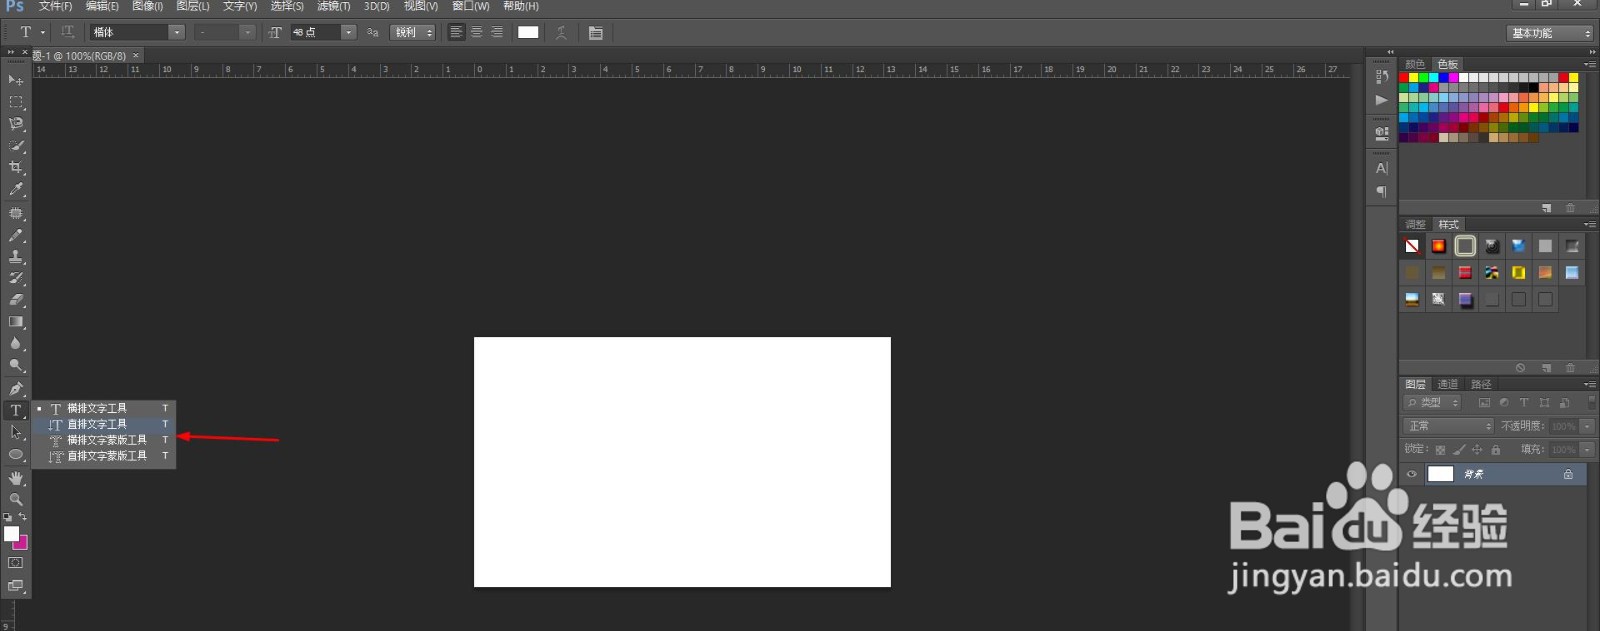The width and height of the screenshot is (1600, 631).
Task: Lock all layer attributes
Action: (1496, 450)
